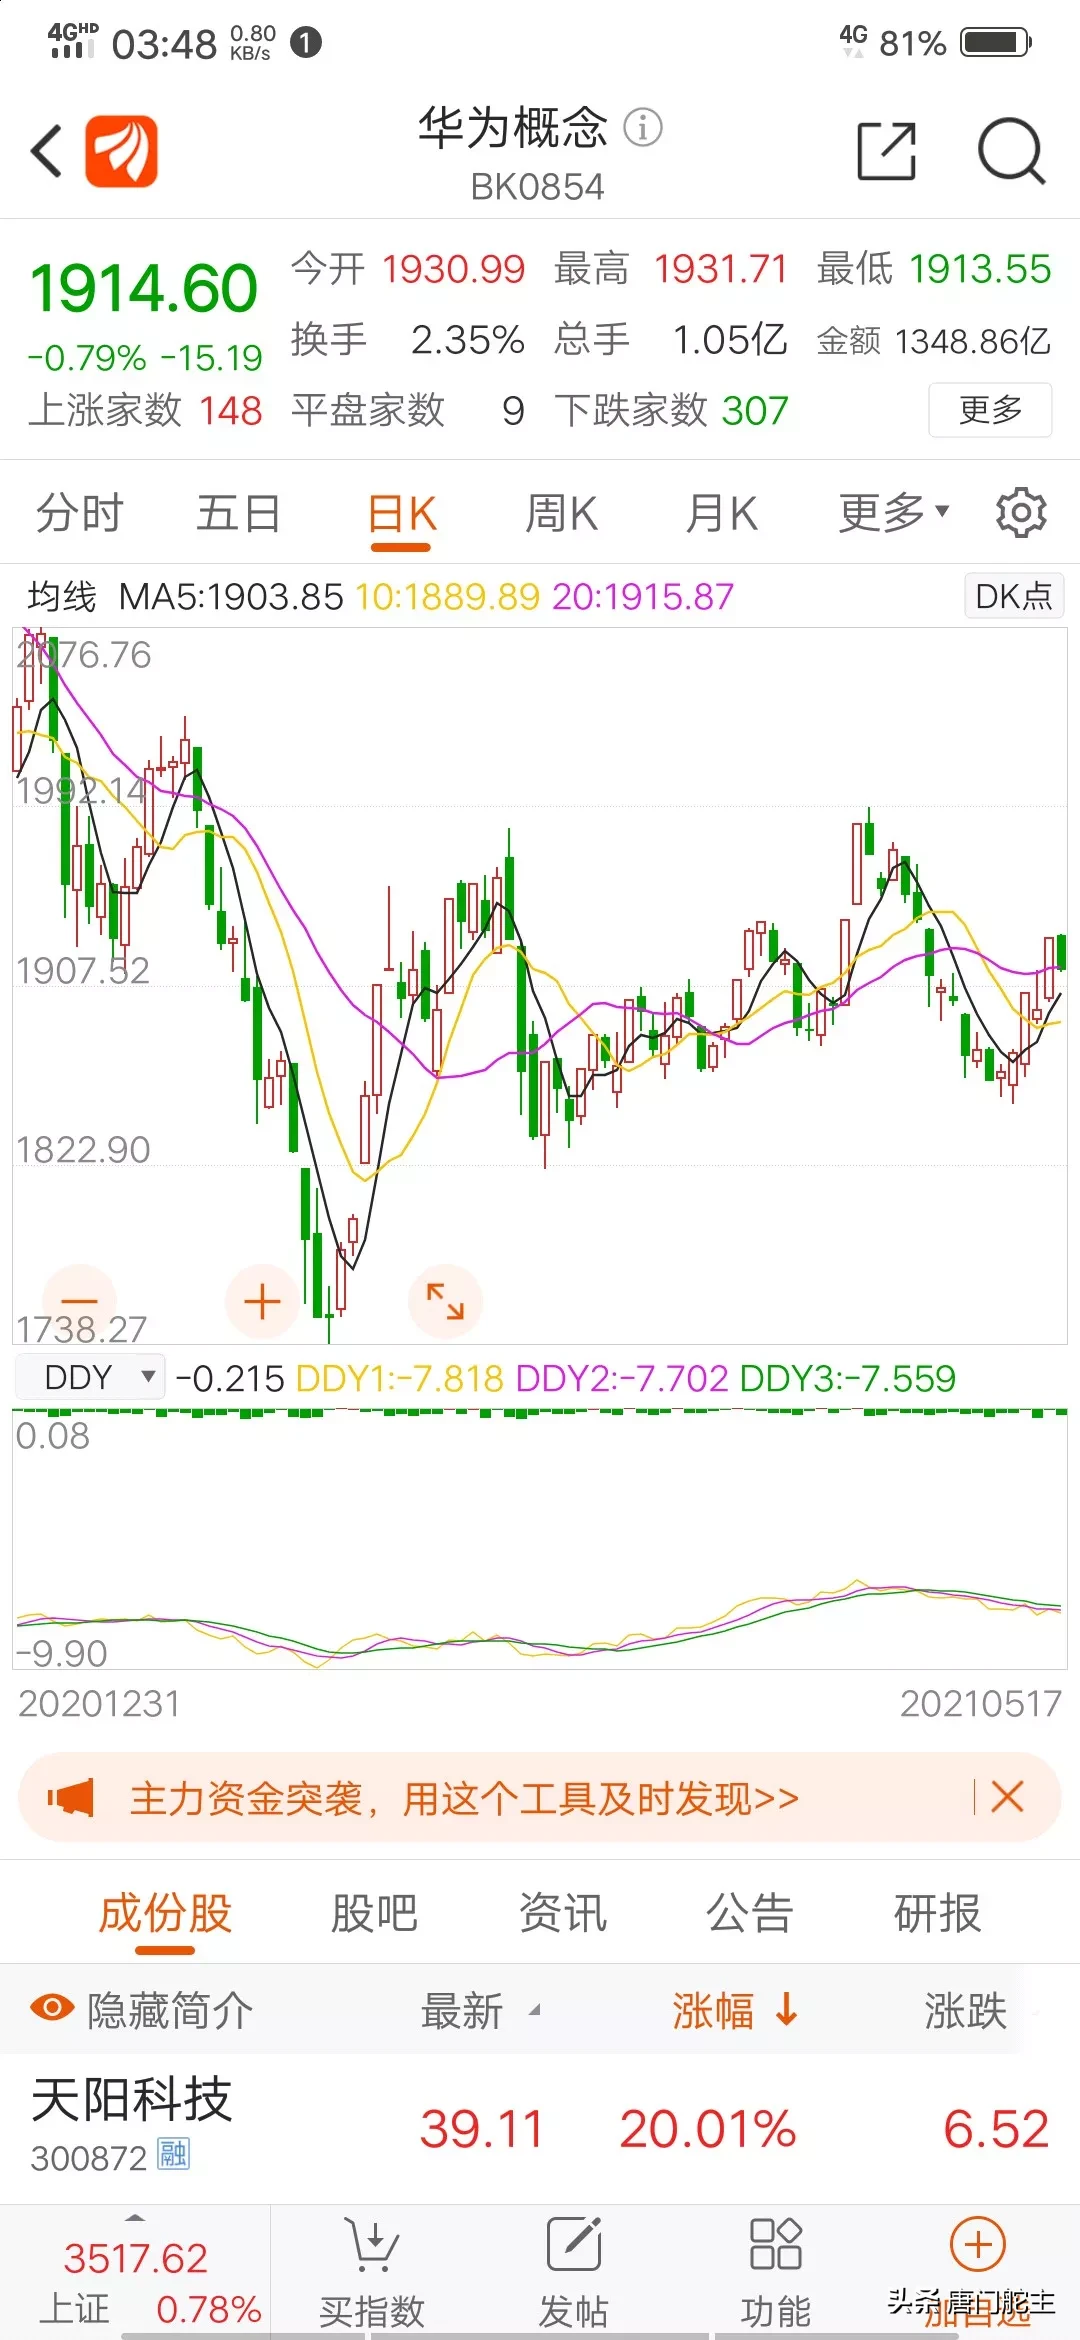Screen dimensions: 1080x2340
Task: Sort by 涨幅 descending arrow
Action: [x=787, y=2009]
